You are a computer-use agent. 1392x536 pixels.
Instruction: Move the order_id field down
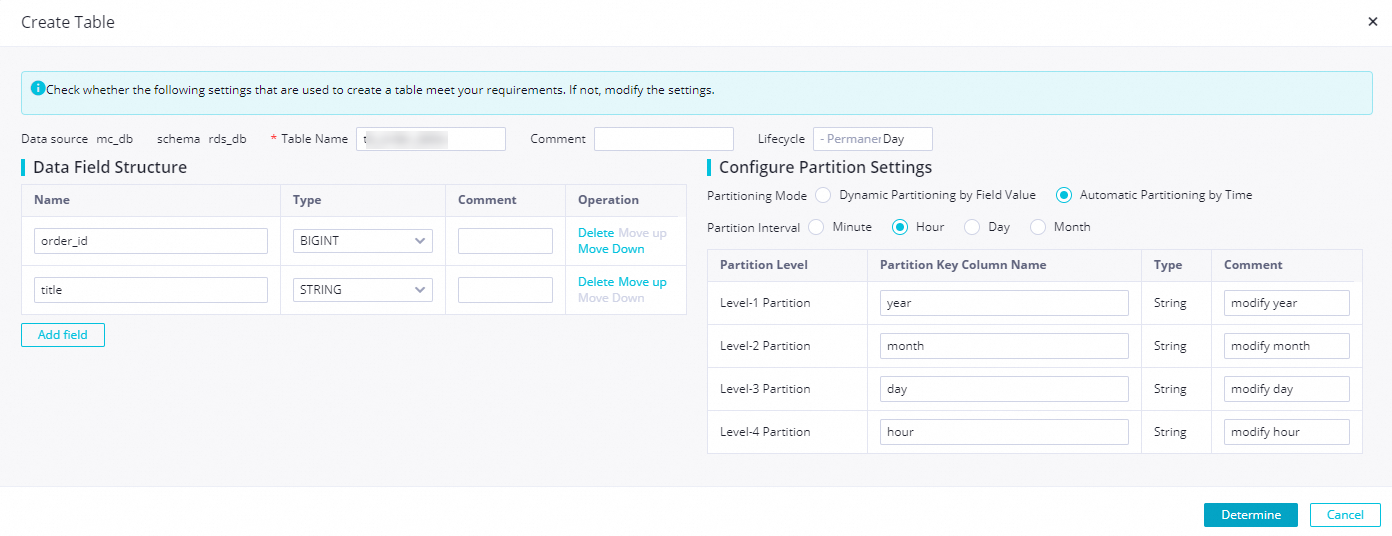point(611,249)
